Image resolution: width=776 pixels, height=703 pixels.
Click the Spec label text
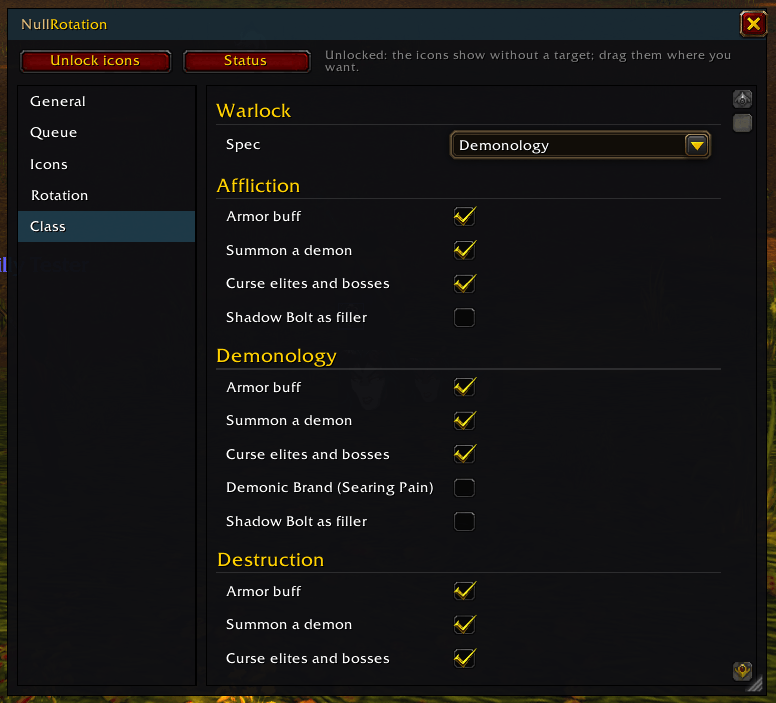tap(243, 145)
